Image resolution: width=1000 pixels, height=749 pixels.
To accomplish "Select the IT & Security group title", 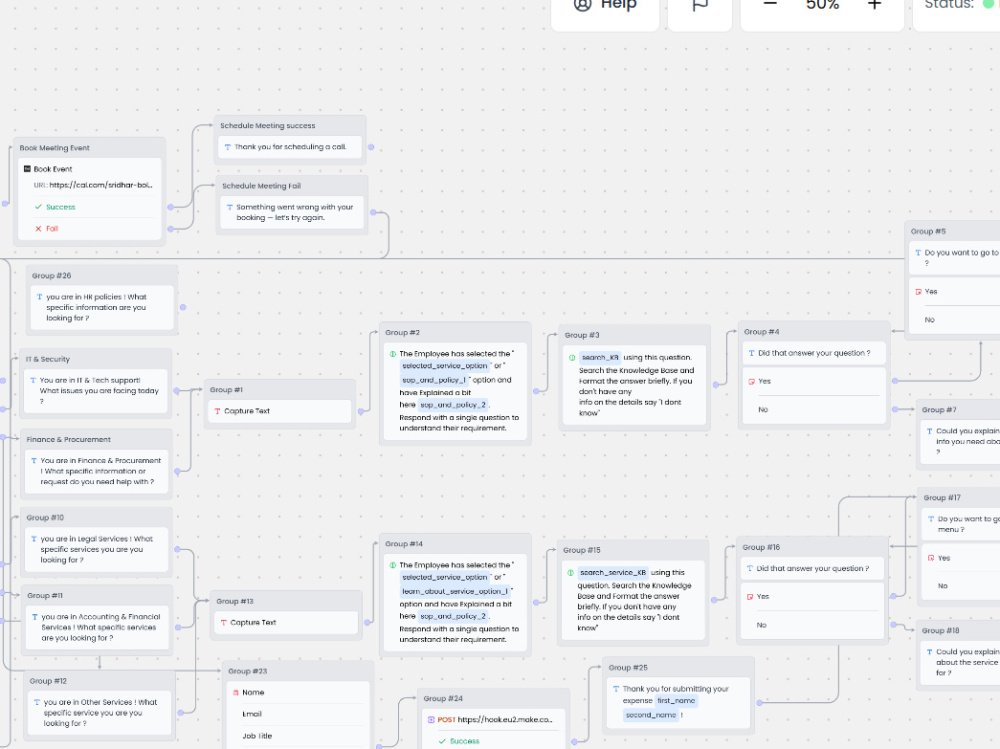I will coord(47,359).
